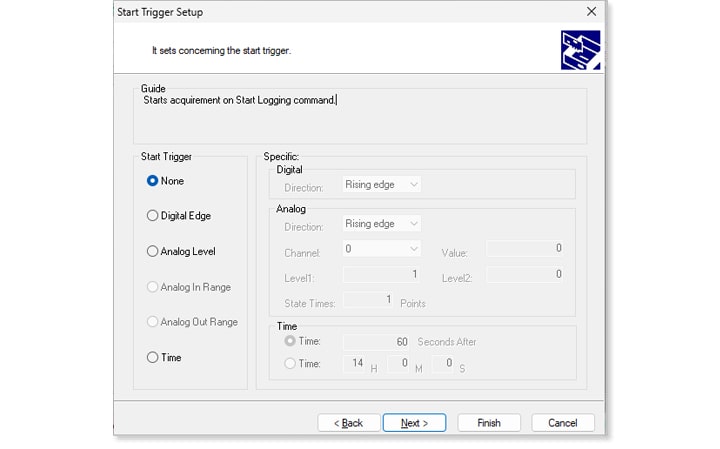This screenshot has width=720, height=449.
Task: Click the Level2 input field
Action: tap(525, 274)
